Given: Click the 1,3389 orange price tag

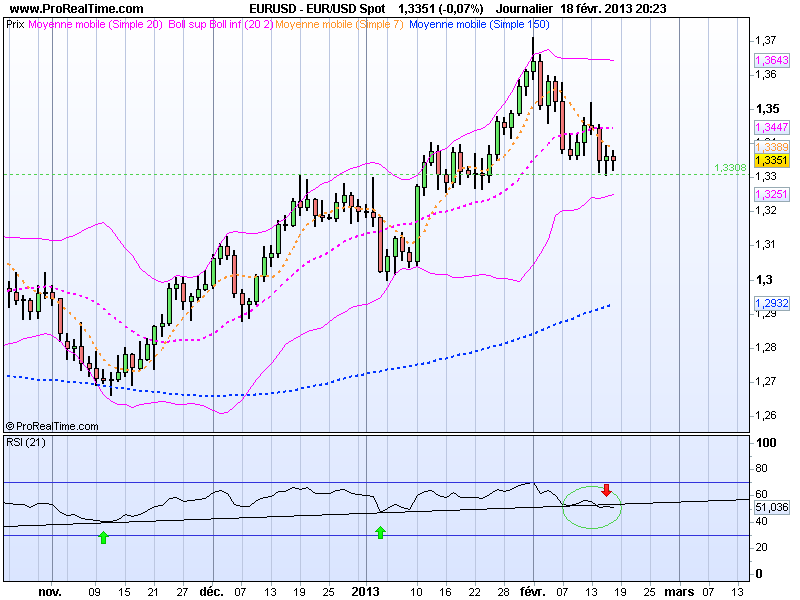Looking at the screenshot, I should (x=772, y=147).
